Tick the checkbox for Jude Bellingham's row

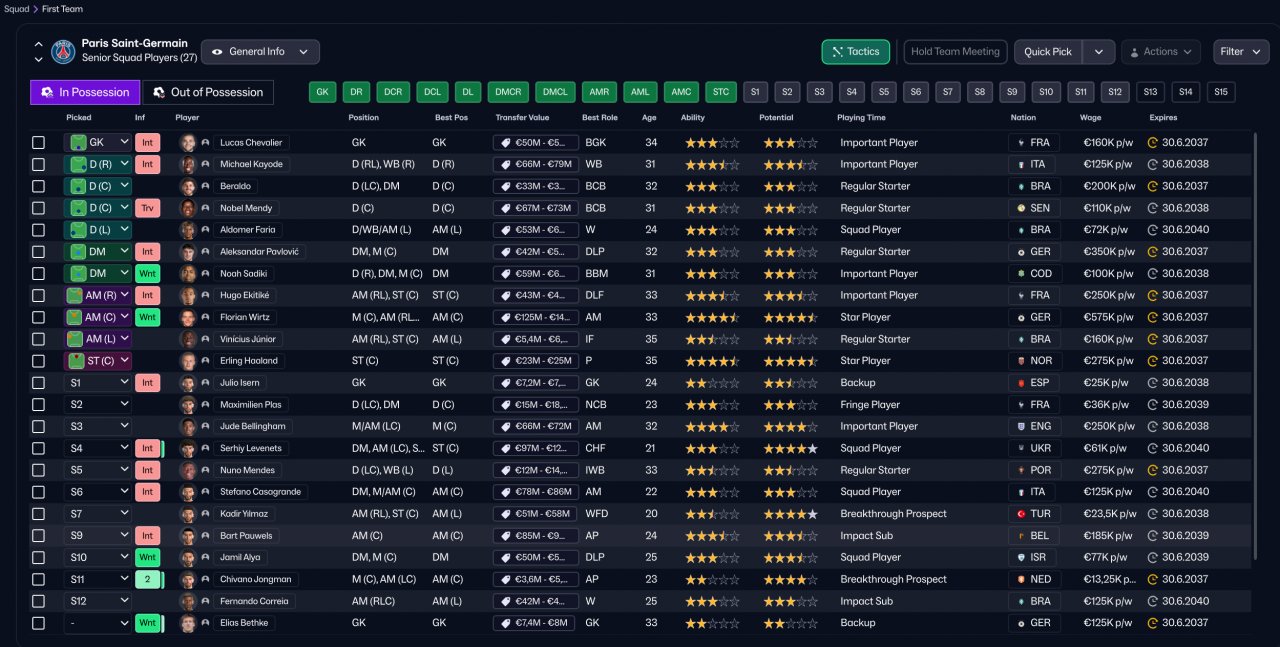pyautogui.click(x=38, y=426)
